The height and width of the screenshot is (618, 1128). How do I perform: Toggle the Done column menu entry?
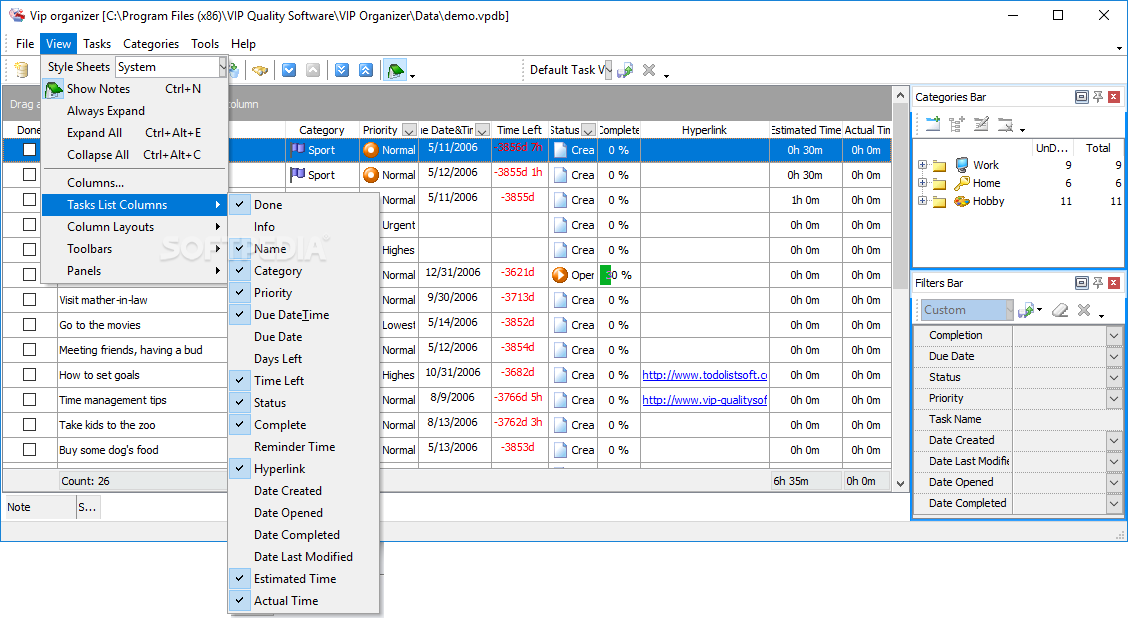[304, 204]
